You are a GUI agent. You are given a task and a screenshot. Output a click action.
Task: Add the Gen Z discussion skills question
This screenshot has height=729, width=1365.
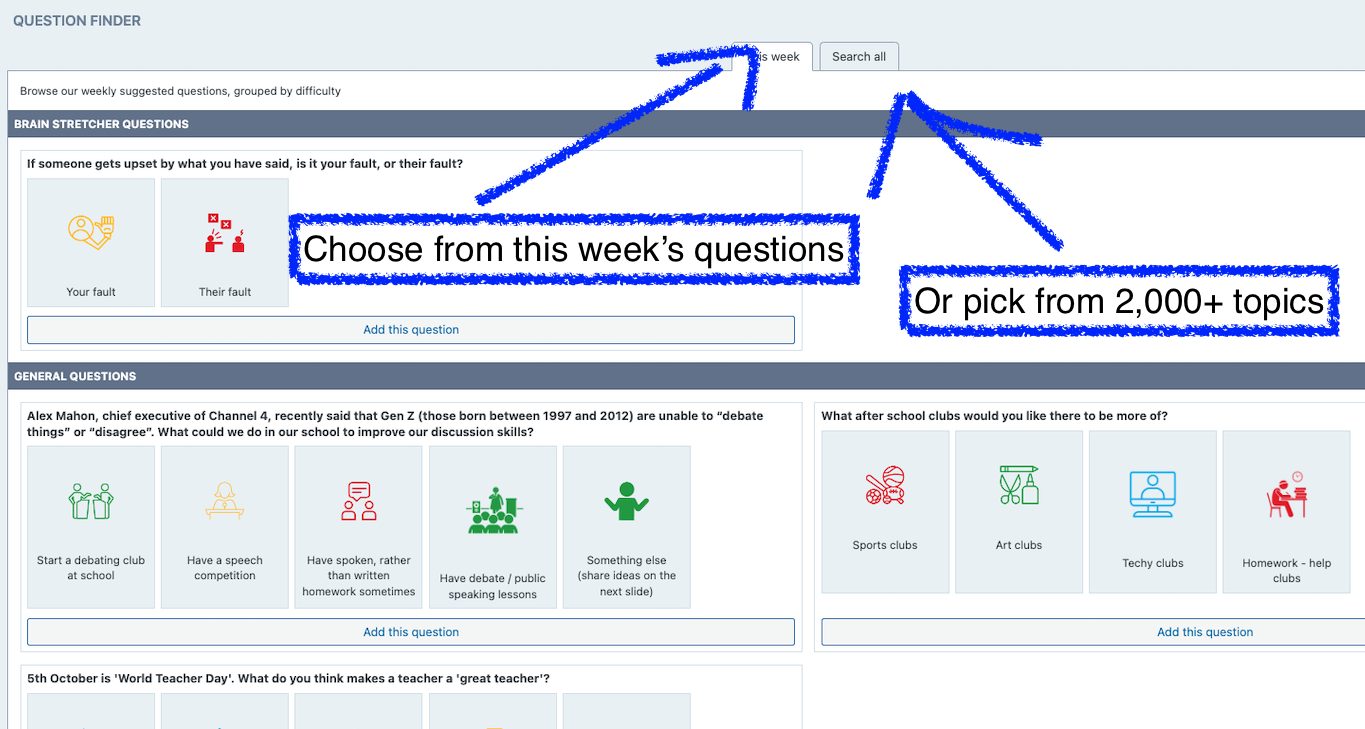point(411,632)
